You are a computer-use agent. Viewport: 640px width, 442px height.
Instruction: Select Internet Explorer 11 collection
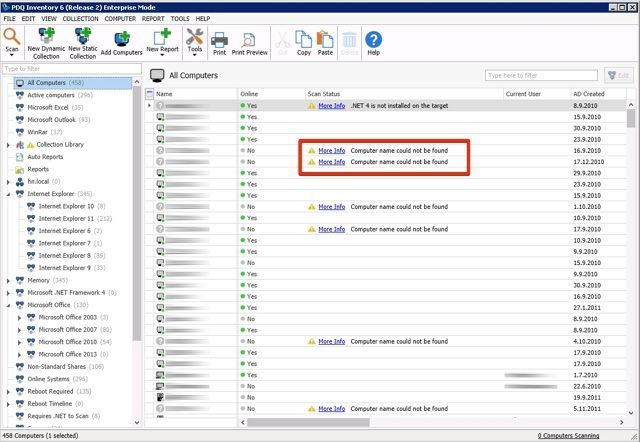pos(66,218)
